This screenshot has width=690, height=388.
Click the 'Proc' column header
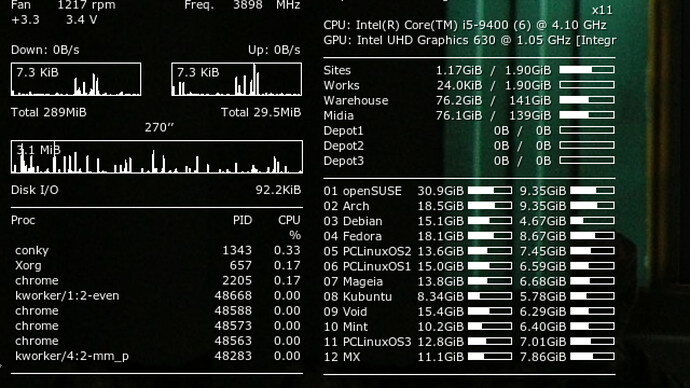23,220
